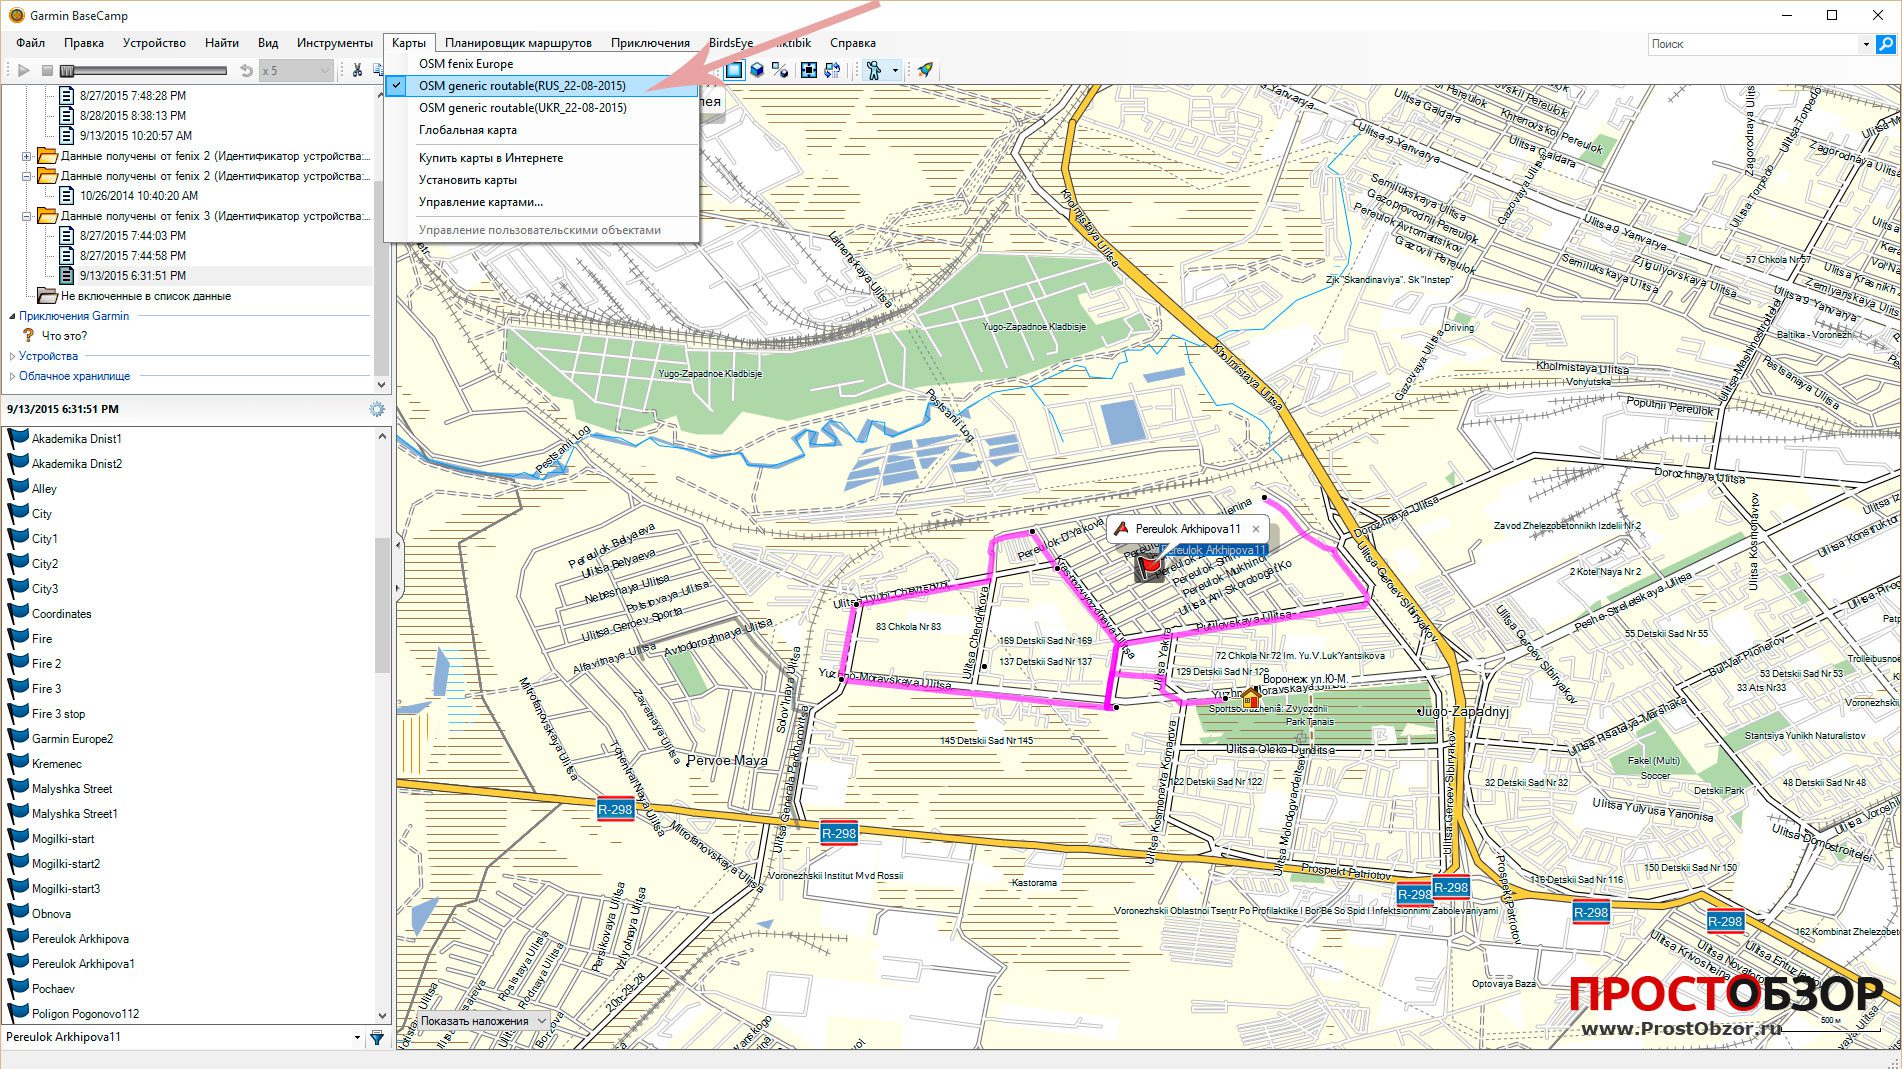Expand the 'Устройства' section
The image size is (1902, 1069).
[x=12, y=356]
